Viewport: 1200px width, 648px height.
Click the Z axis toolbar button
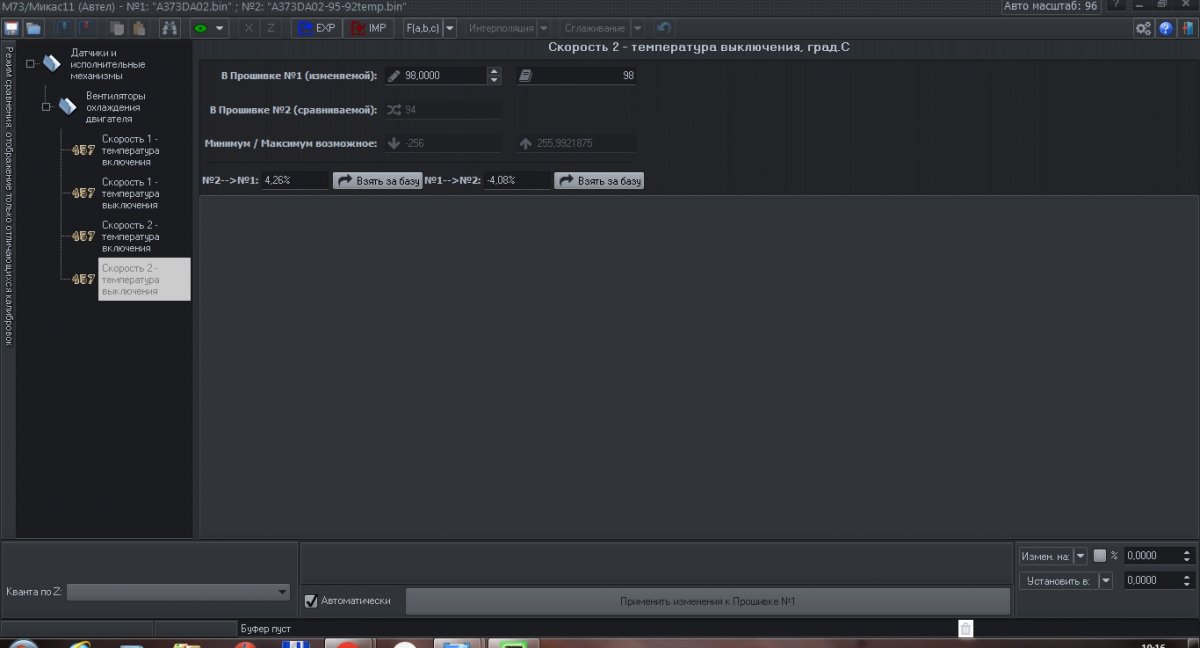coord(271,28)
